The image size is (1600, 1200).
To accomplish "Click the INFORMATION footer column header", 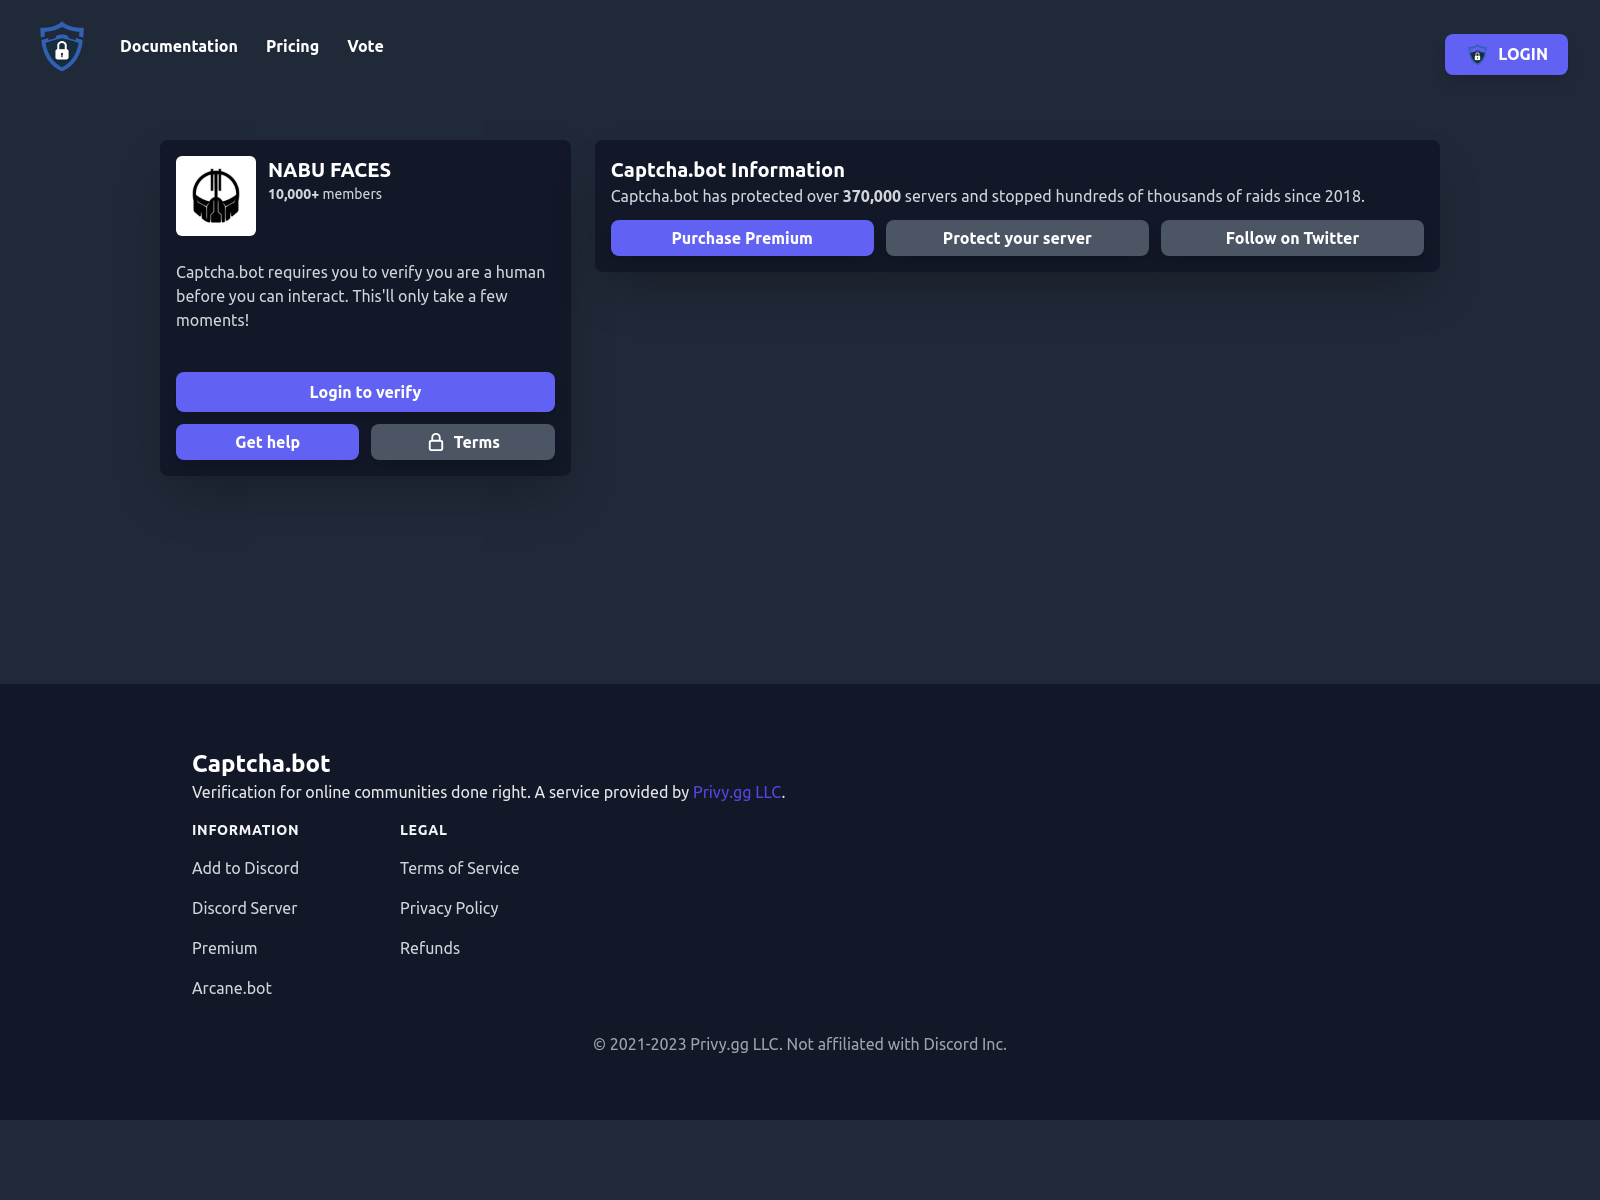I will [x=245, y=830].
